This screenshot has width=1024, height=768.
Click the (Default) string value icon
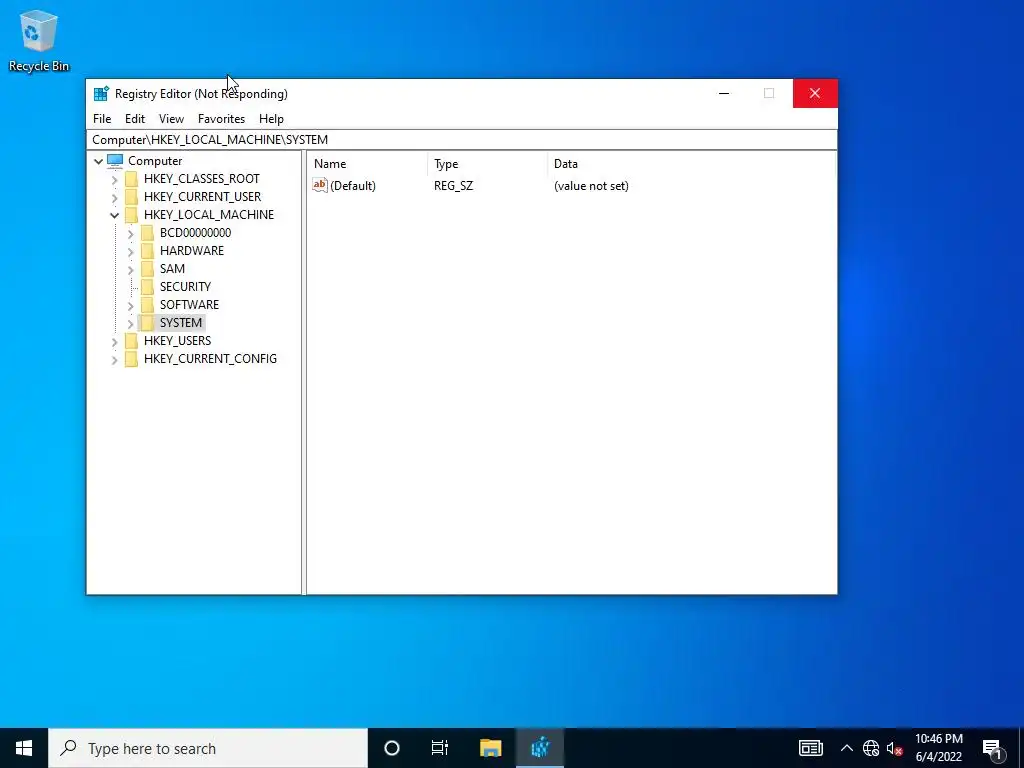[319, 185]
